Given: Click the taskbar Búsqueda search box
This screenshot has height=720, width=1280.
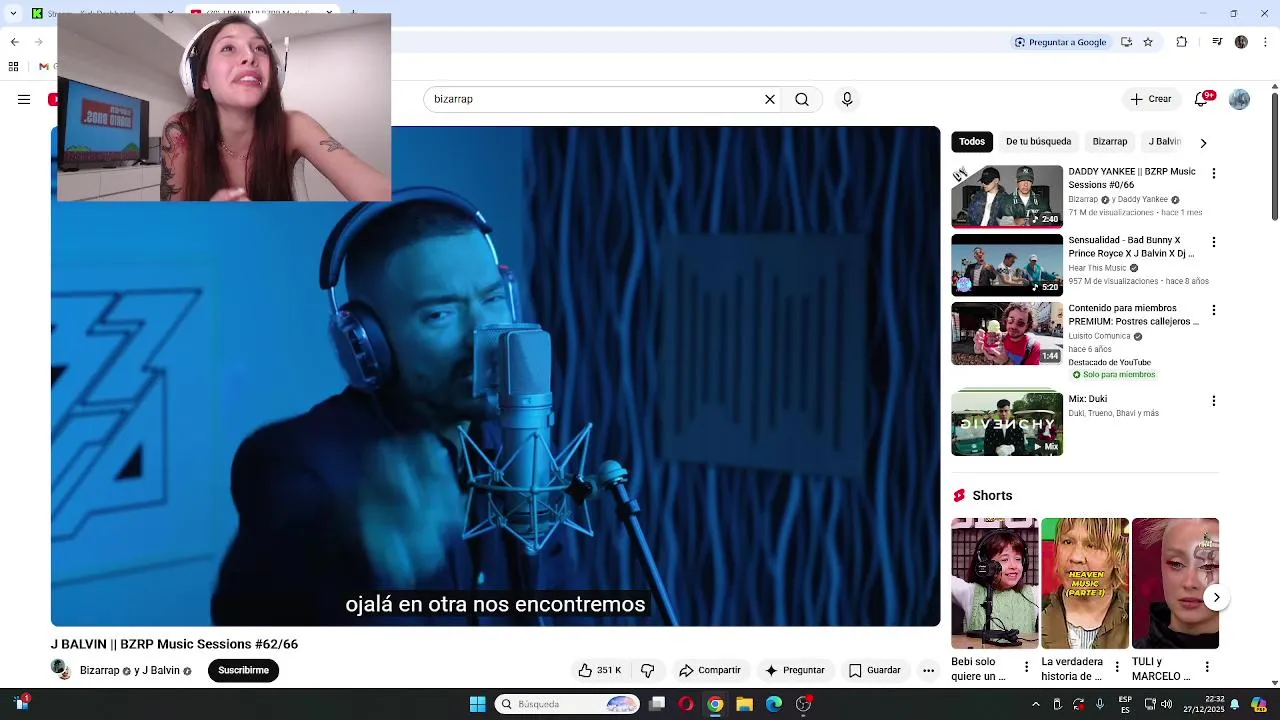Looking at the screenshot, I should click(x=567, y=704).
